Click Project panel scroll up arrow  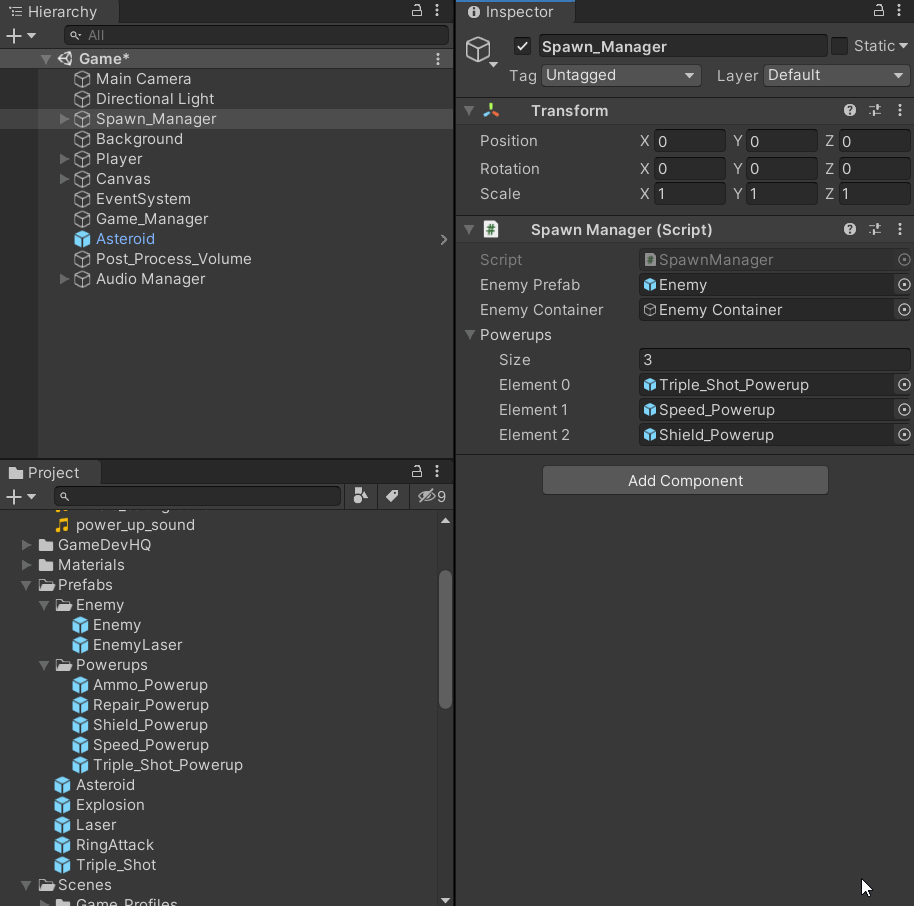tap(445, 521)
